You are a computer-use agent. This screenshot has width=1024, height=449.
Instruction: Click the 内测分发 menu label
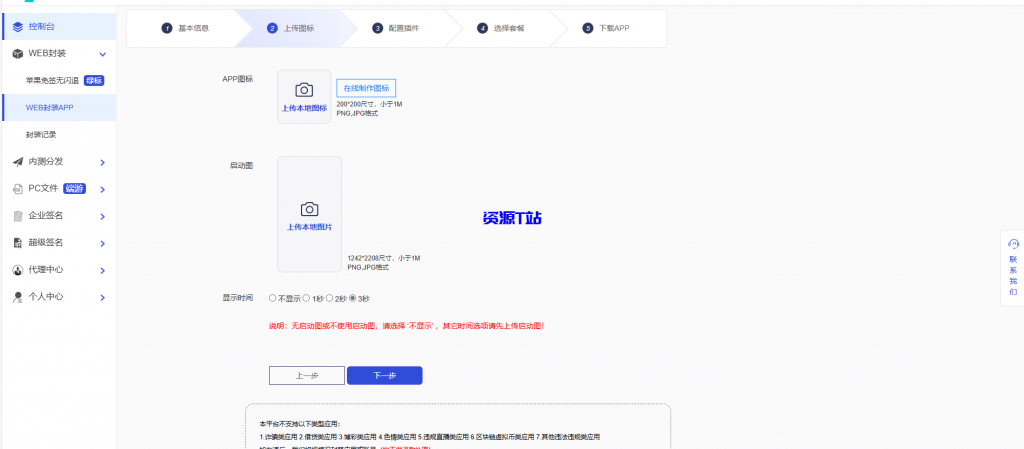(x=46, y=161)
